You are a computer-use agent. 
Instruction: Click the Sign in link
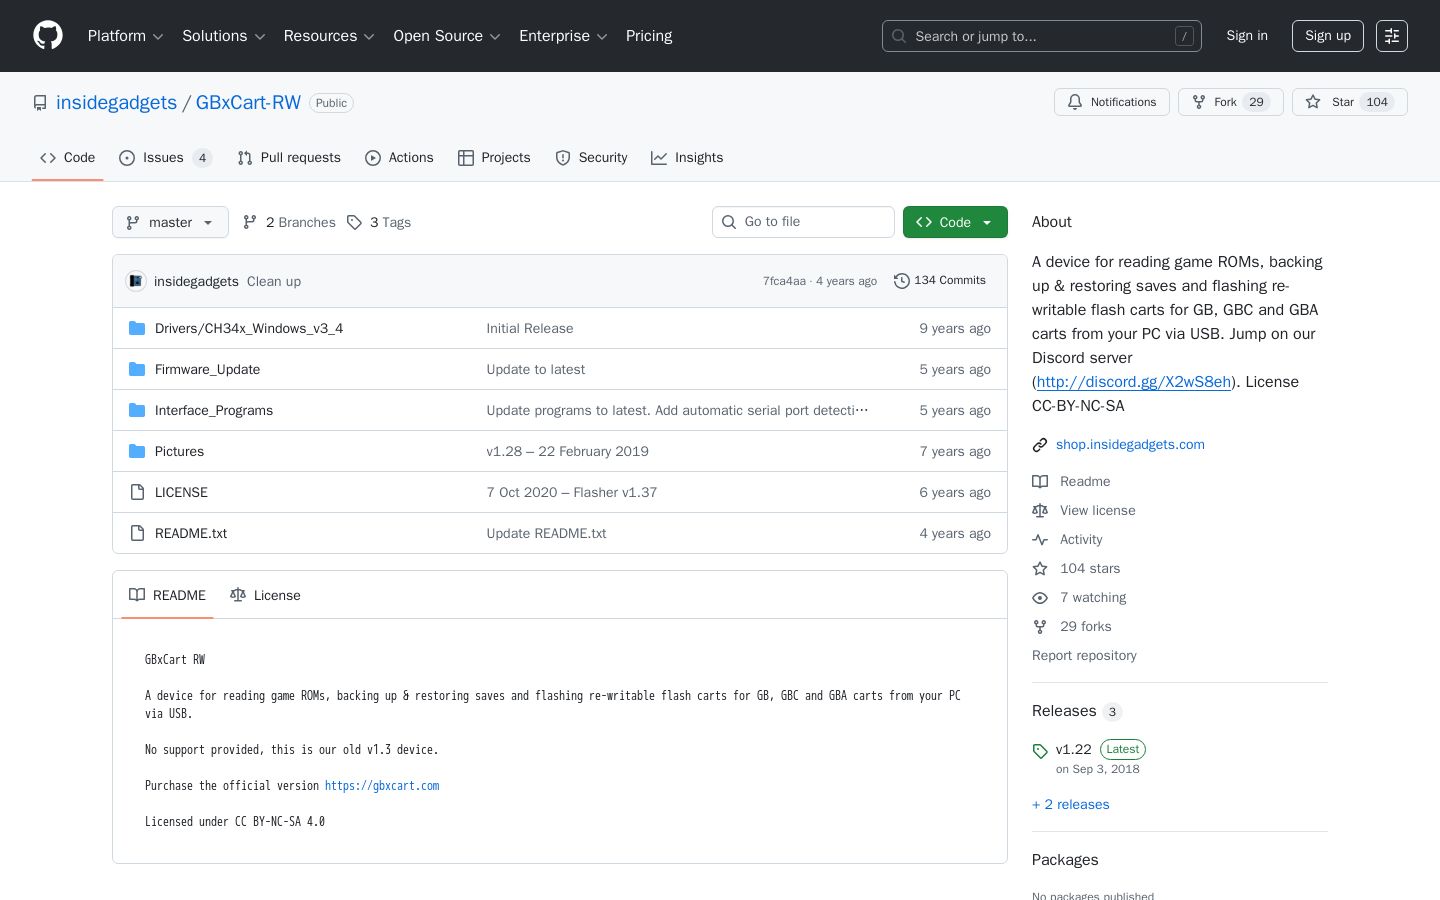coord(1247,36)
